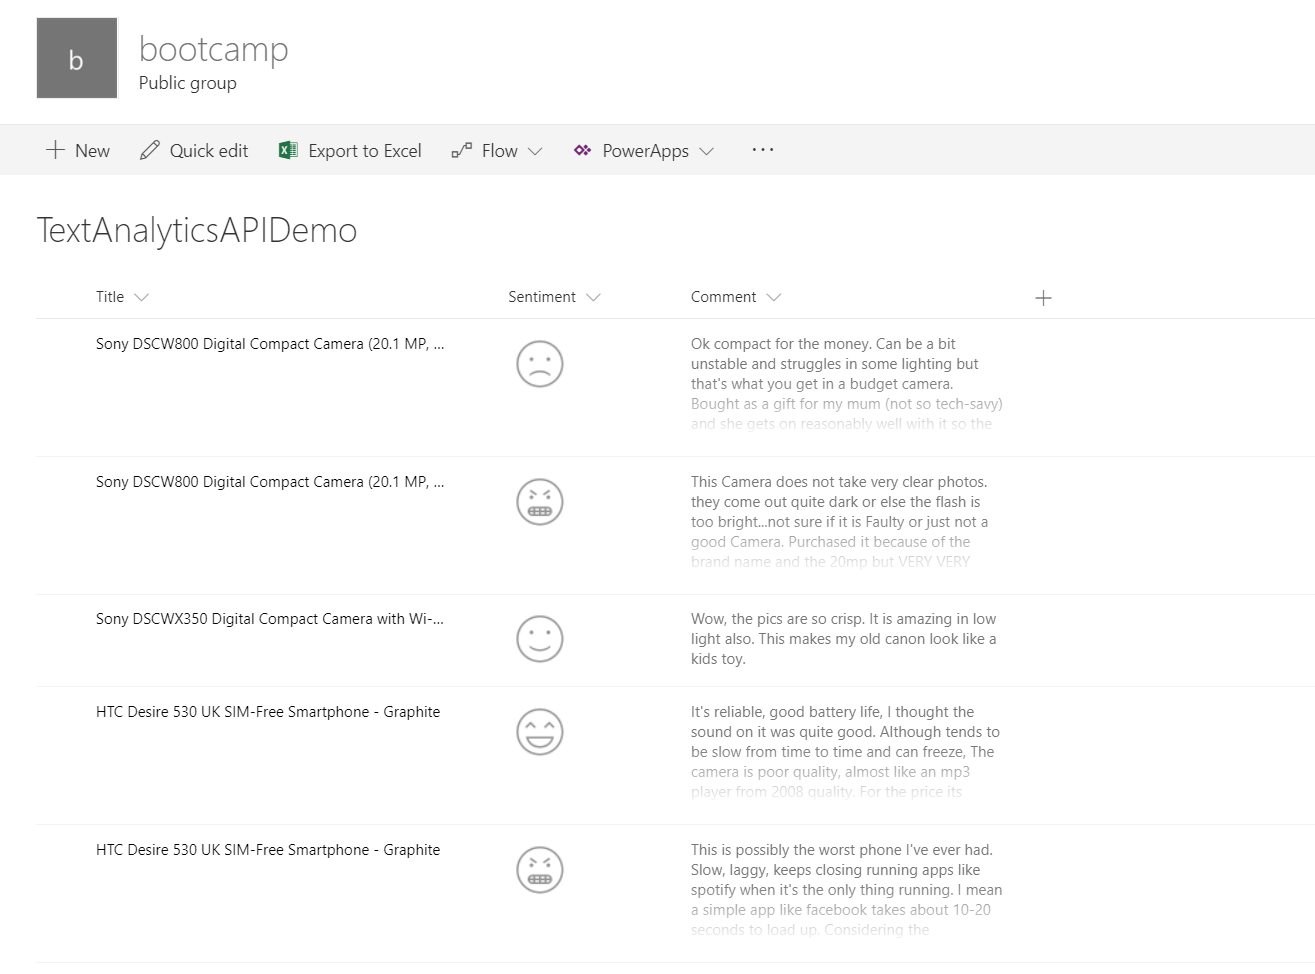The height and width of the screenshot is (974, 1315).
Task: Open the first HTC Desire 530 item
Action: [267, 712]
